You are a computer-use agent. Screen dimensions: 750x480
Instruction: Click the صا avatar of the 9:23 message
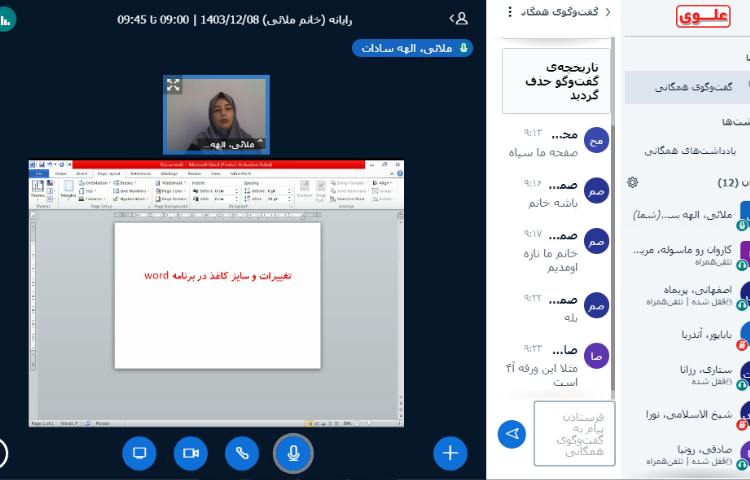pyautogui.click(x=596, y=356)
